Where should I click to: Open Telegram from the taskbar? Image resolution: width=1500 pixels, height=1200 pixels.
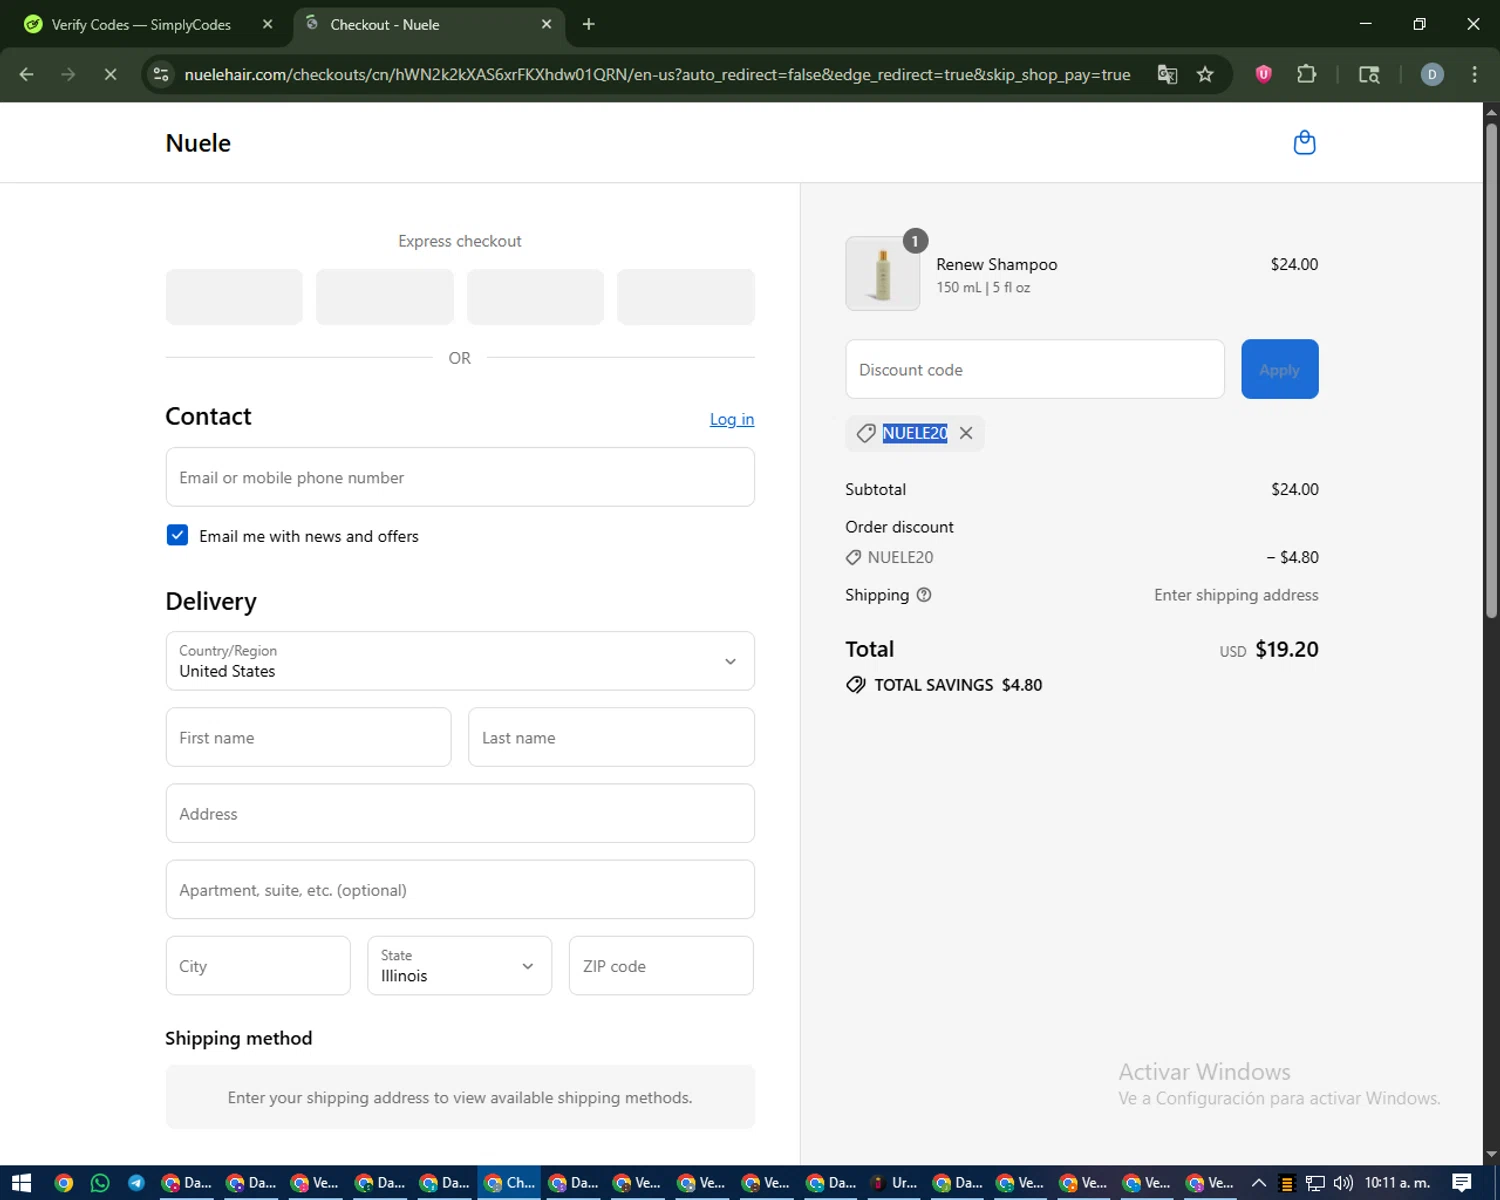pyautogui.click(x=137, y=1183)
